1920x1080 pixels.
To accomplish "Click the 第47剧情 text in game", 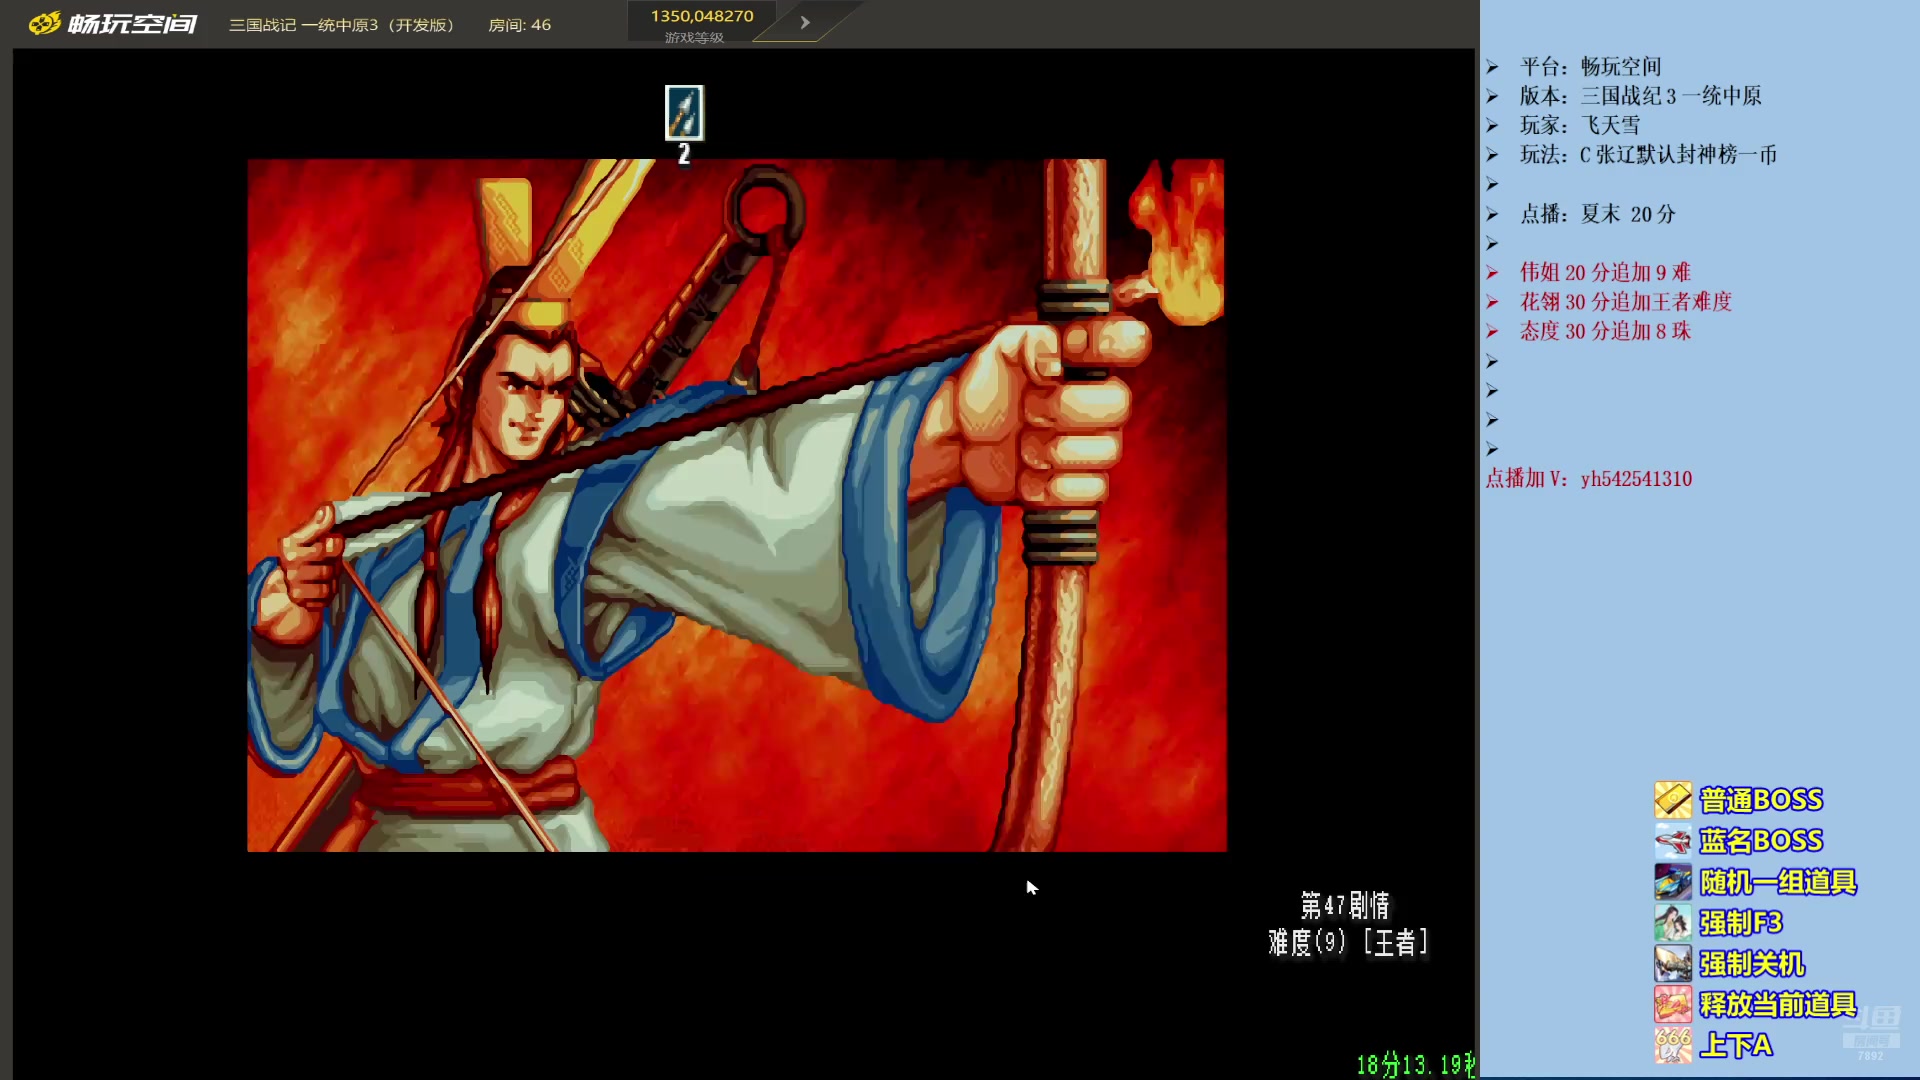I will coord(1345,906).
